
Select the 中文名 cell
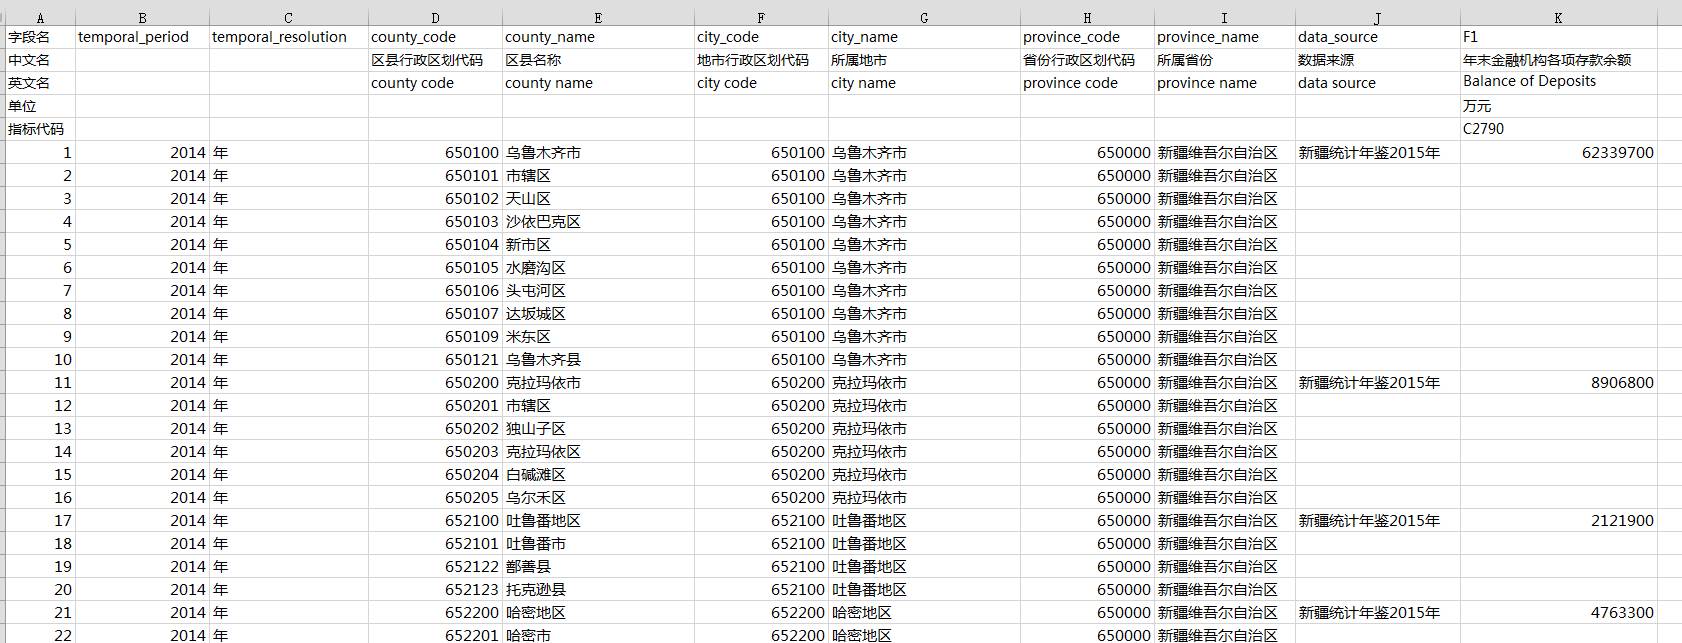40,60
